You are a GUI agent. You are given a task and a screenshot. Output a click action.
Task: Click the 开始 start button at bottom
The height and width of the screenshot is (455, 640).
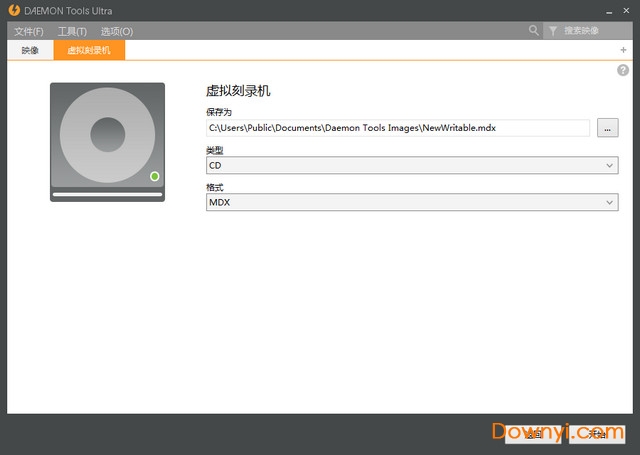pyautogui.click(x=597, y=434)
